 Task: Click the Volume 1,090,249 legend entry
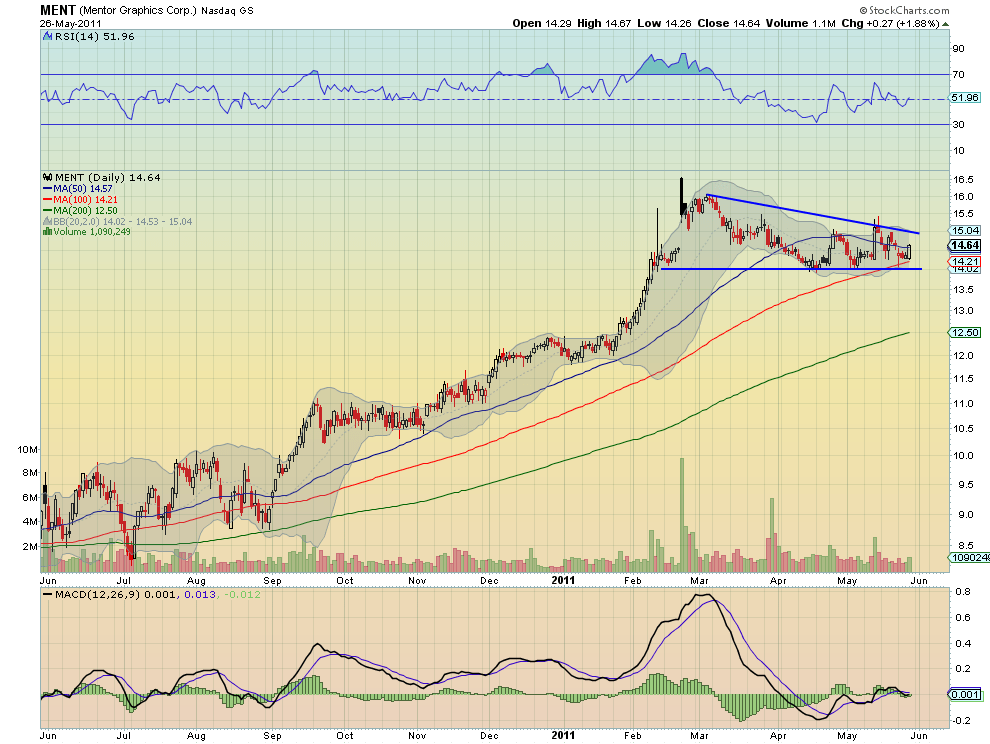92,232
